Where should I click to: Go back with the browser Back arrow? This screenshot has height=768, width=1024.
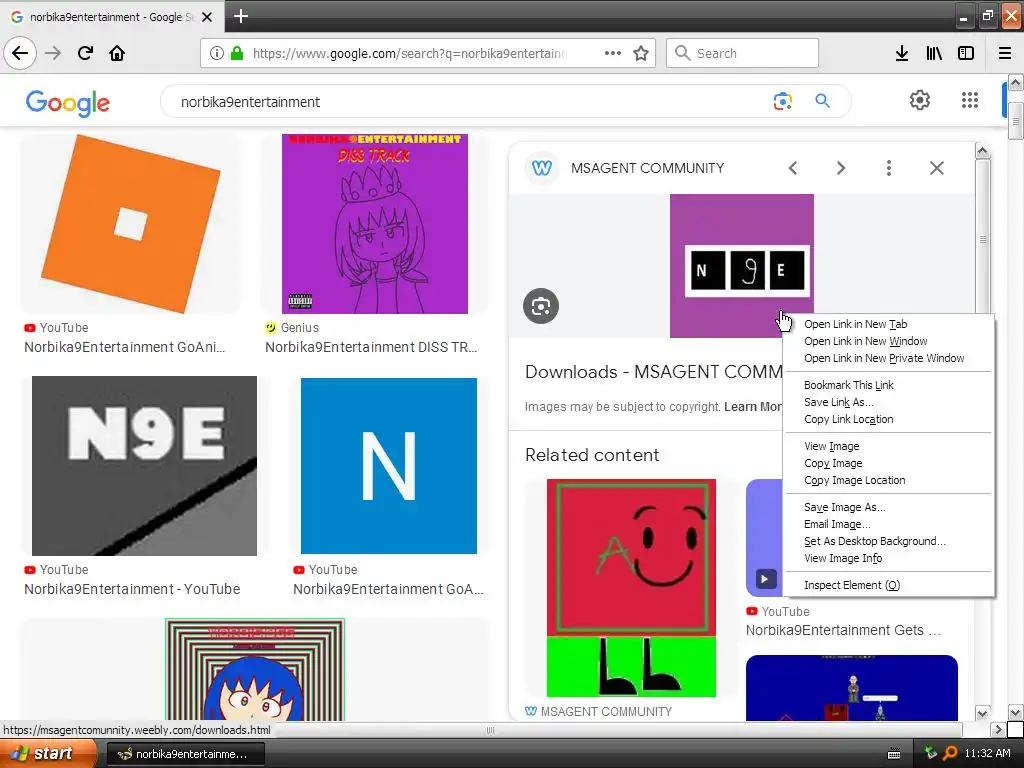click(x=20, y=53)
